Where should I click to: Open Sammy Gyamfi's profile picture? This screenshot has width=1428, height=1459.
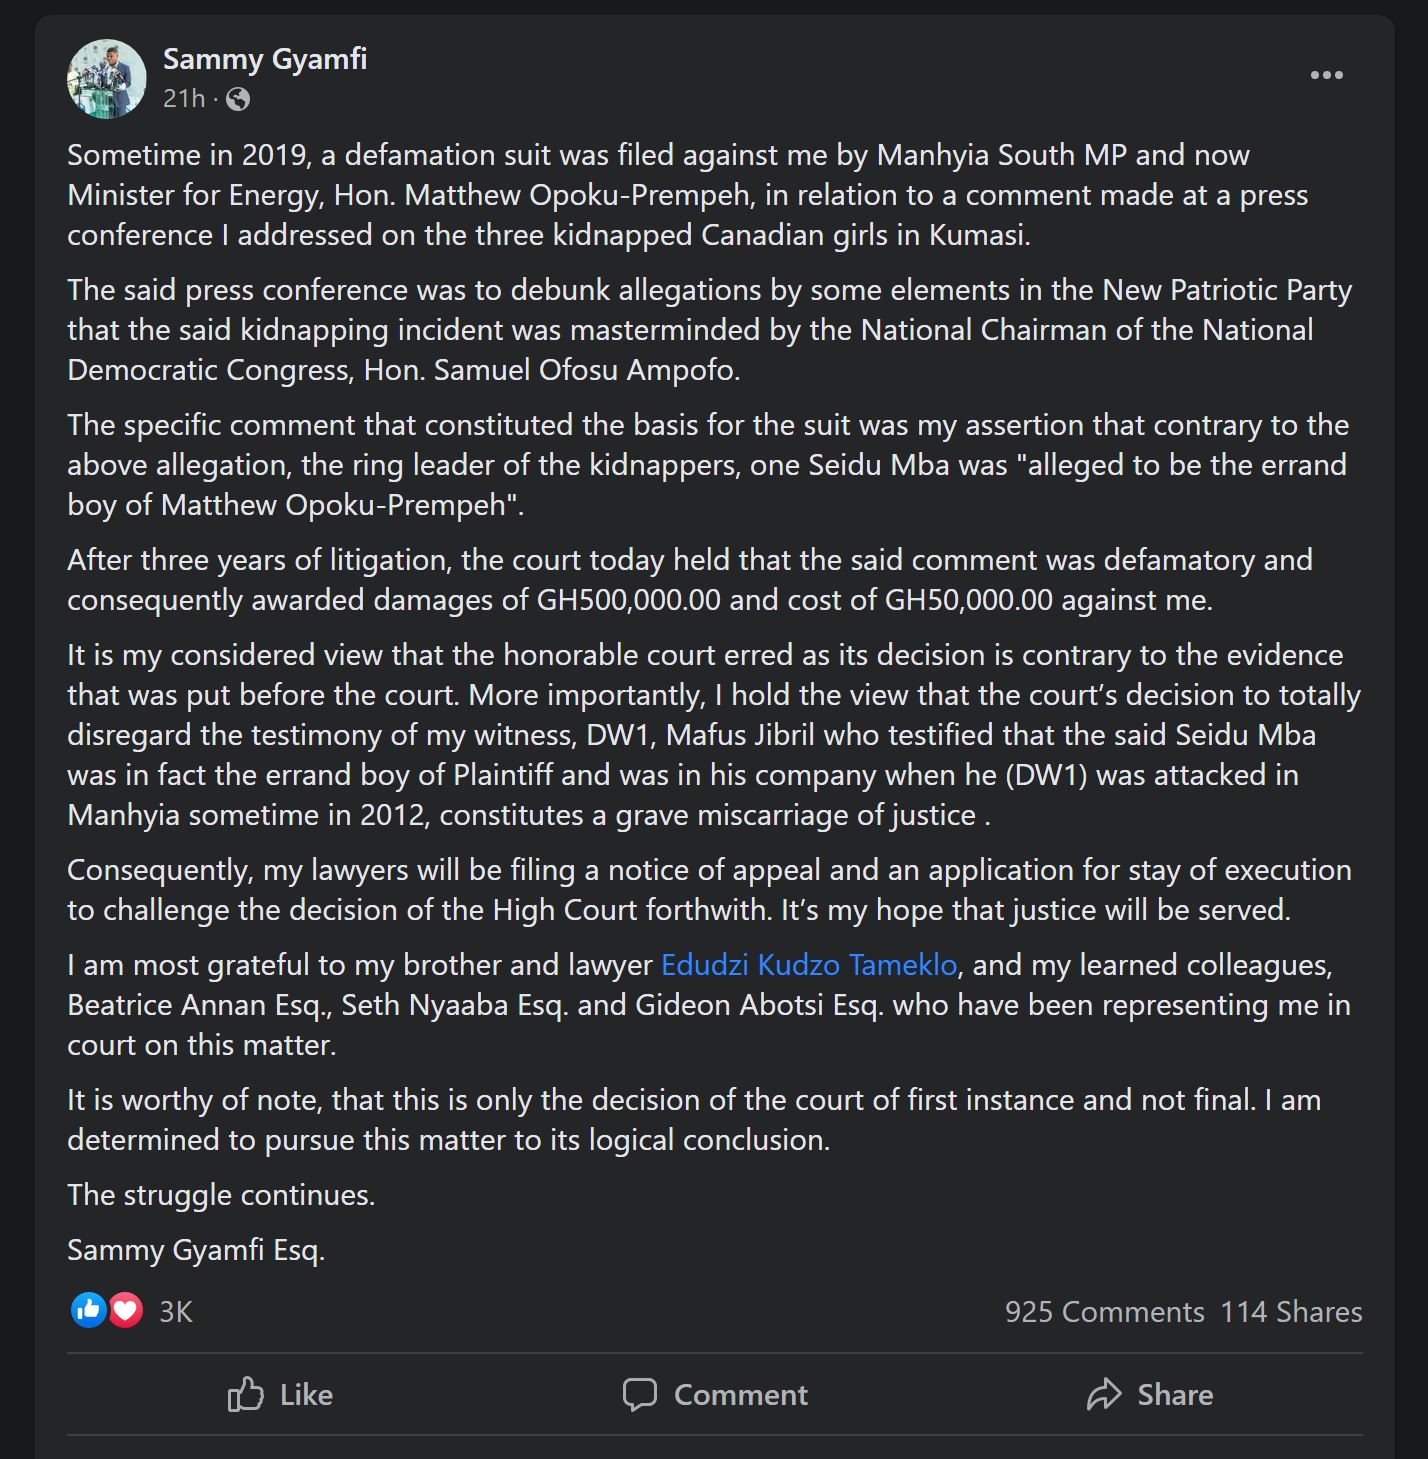(x=107, y=79)
